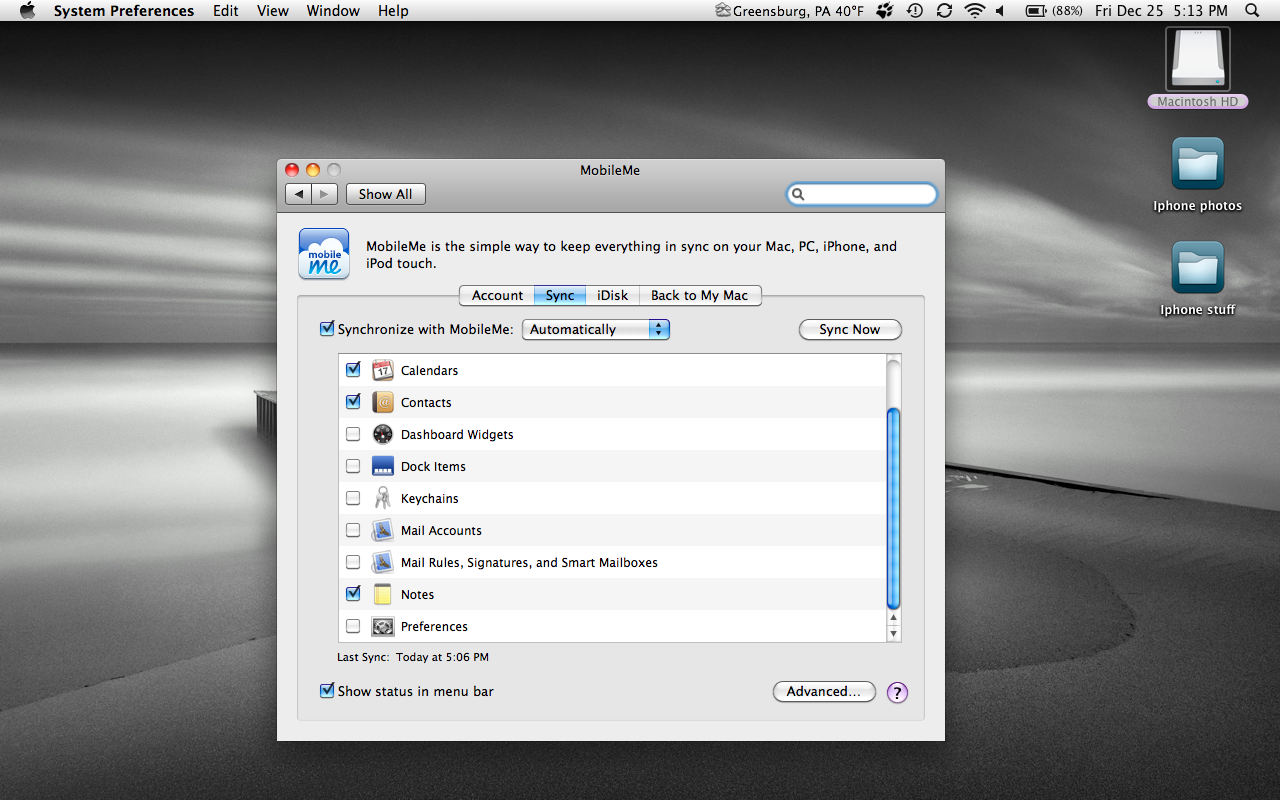Image resolution: width=1280 pixels, height=800 pixels.
Task: Click the Notes yellow notepad icon
Action: (383, 594)
